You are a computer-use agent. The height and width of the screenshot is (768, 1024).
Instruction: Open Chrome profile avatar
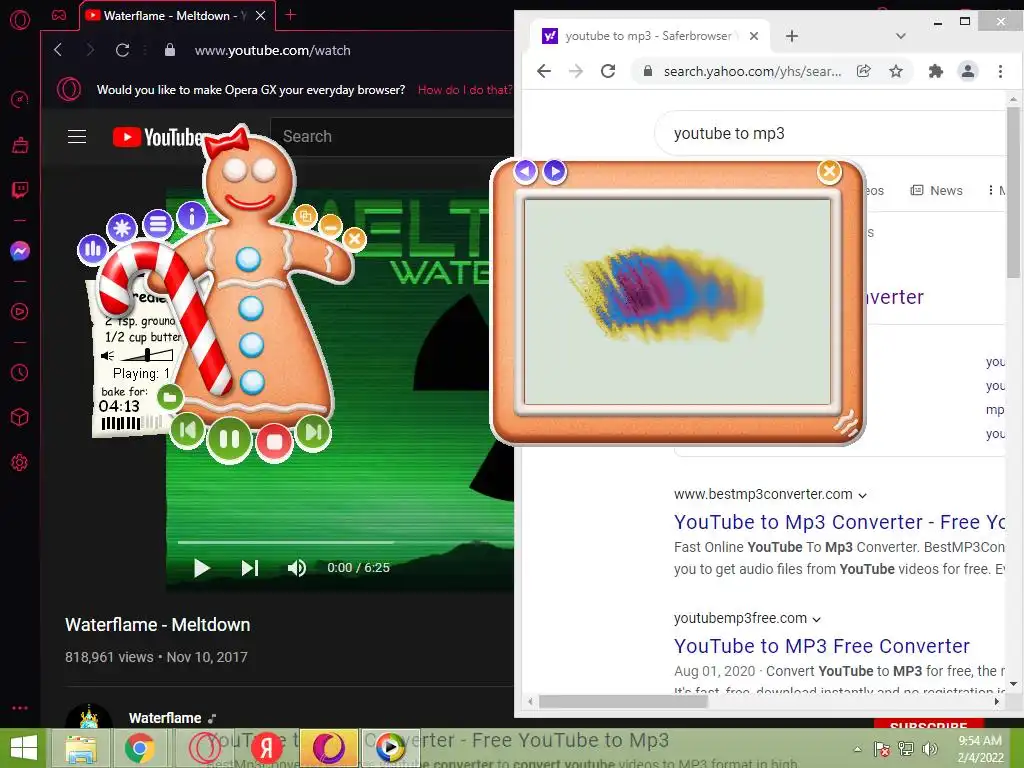tap(968, 71)
